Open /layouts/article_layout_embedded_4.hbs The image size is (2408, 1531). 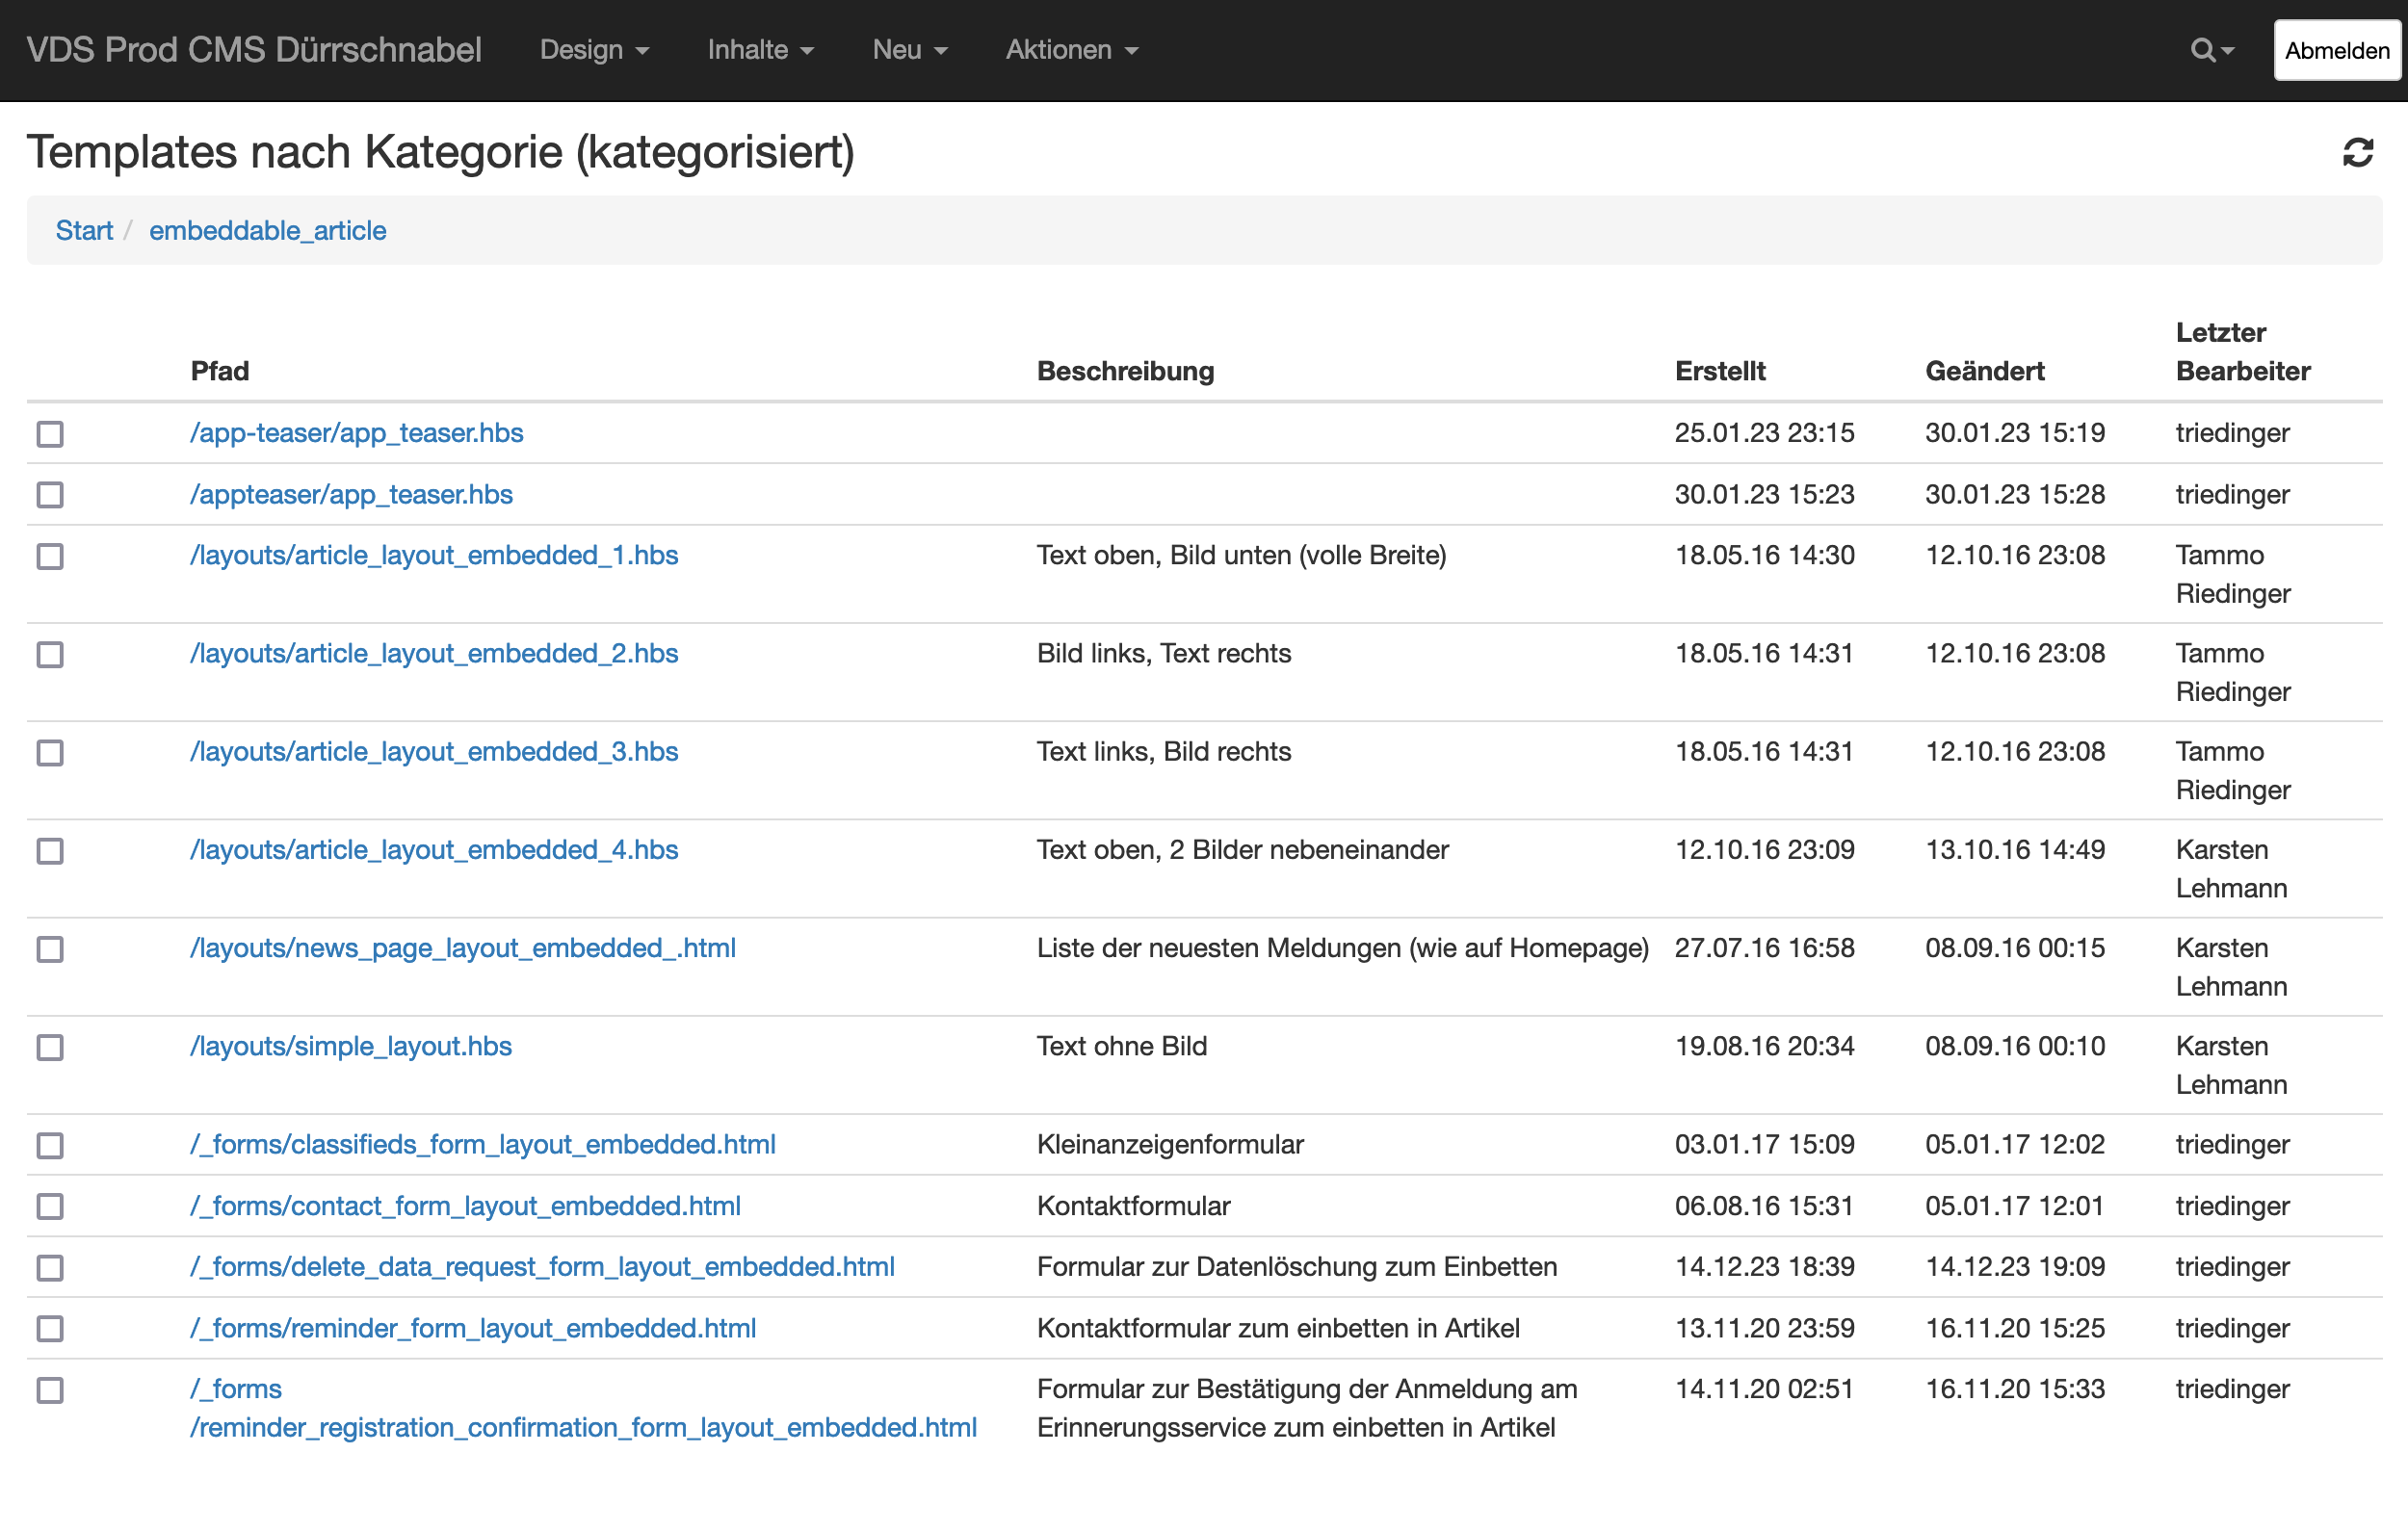click(434, 850)
